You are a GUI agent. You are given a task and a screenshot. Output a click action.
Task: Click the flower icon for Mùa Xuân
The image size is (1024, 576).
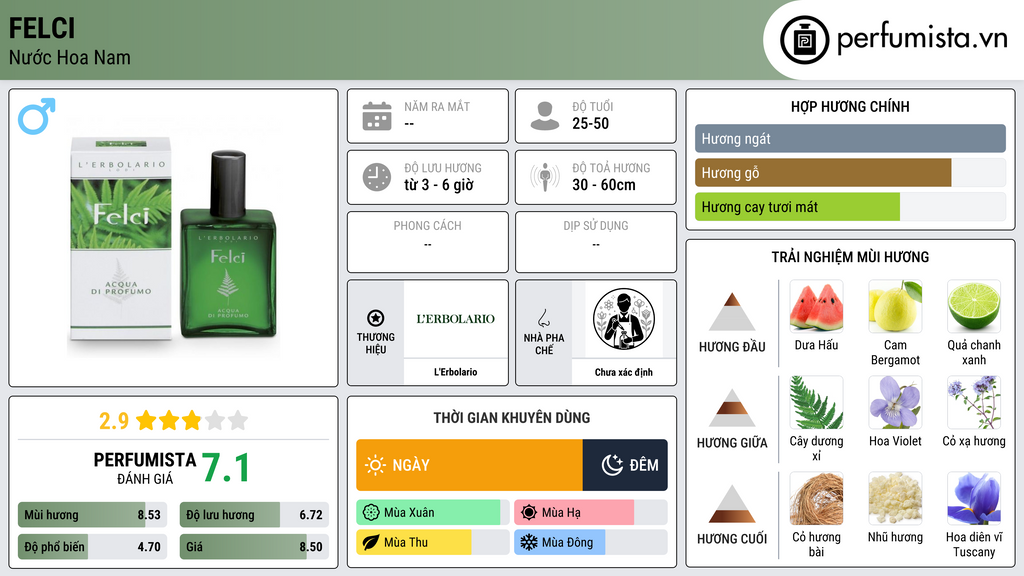click(371, 513)
